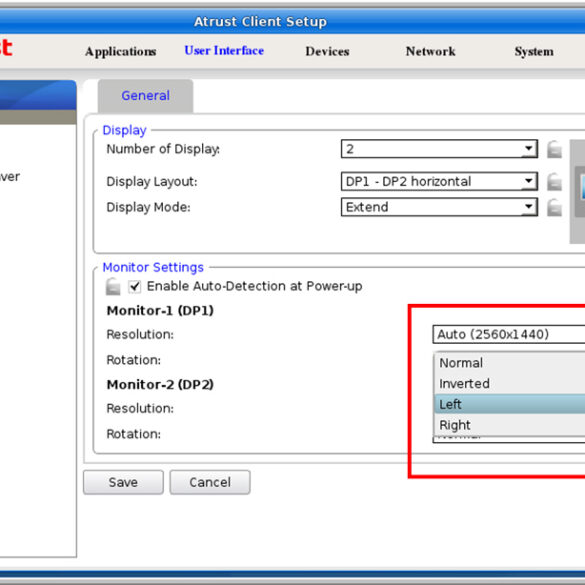Click the lock icon beside Enable Auto-Detection
Viewport: 585px width, 585px height.
click(x=113, y=287)
